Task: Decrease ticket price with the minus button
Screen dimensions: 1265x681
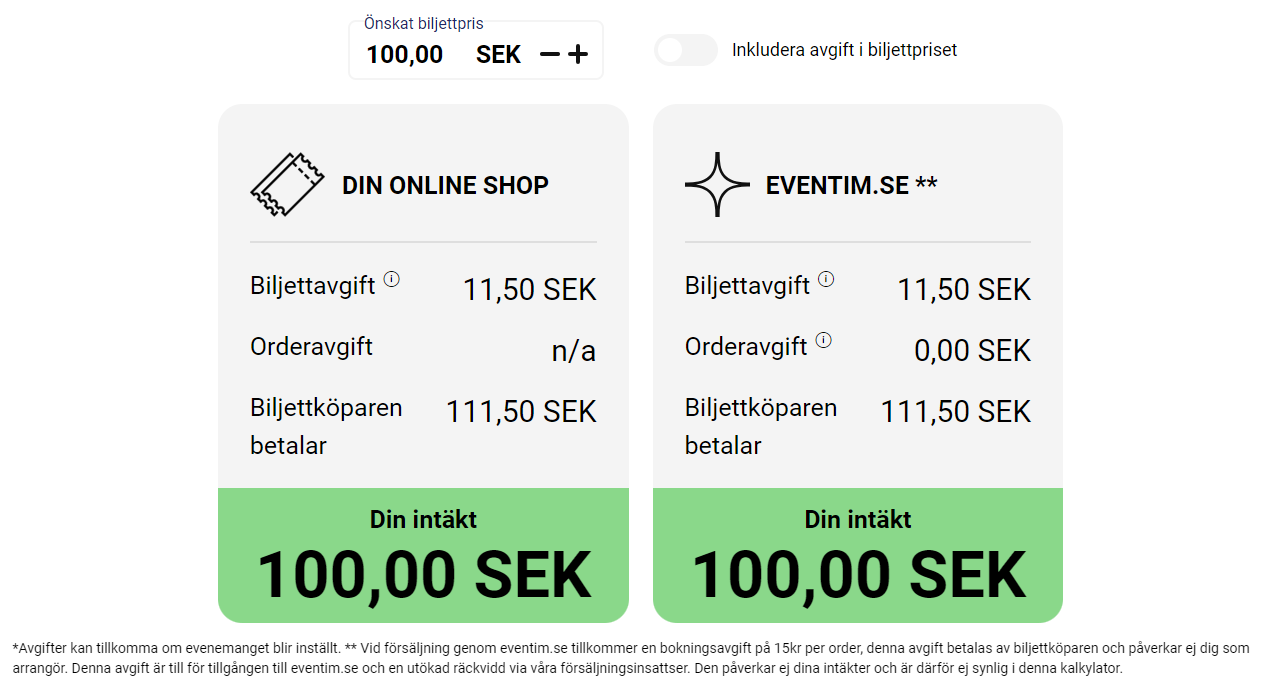Action: (550, 54)
